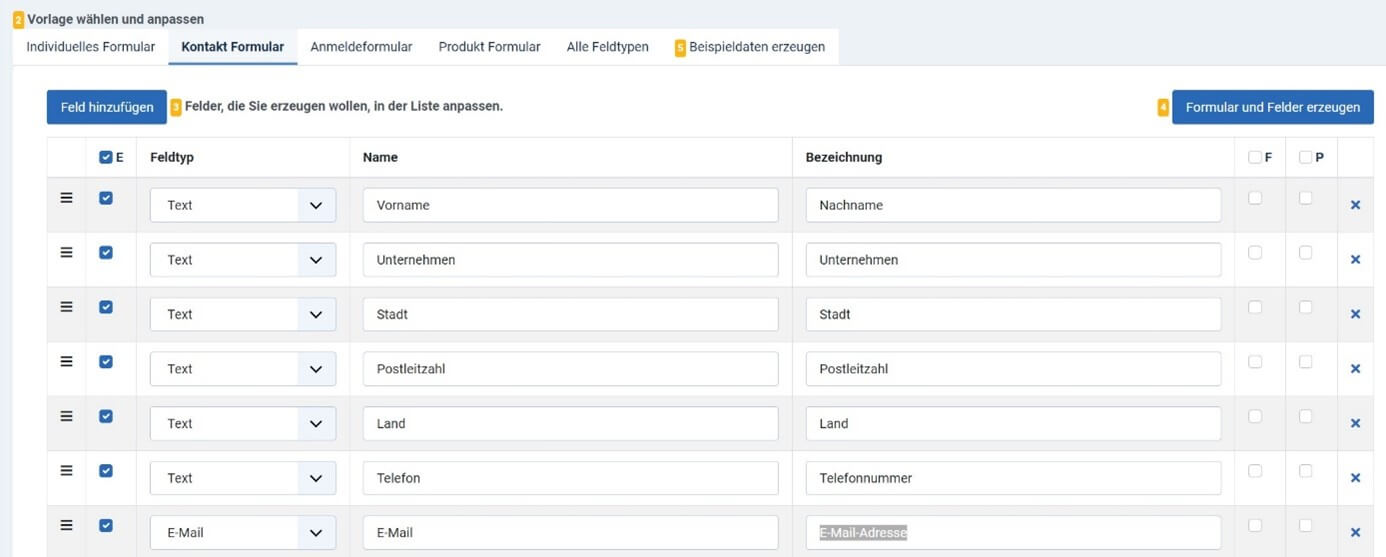This screenshot has width=1386, height=557.
Task: Open the Alle Feldtypen tab
Action: pyautogui.click(x=607, y=47)
